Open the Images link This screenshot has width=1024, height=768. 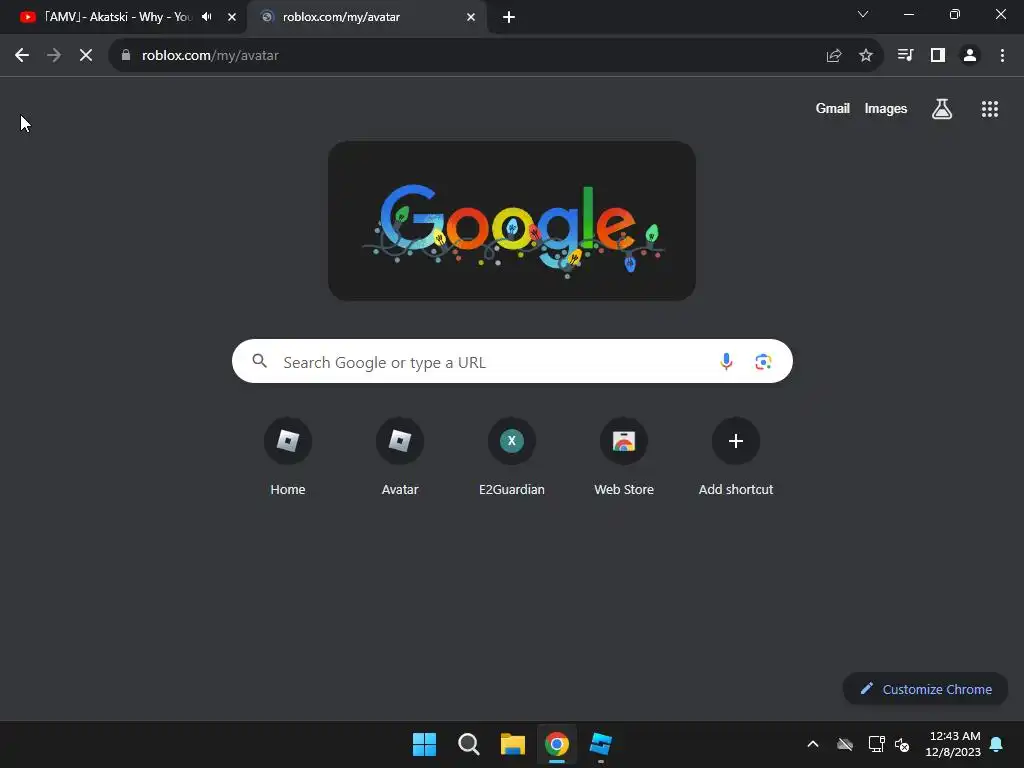point(886,108)
